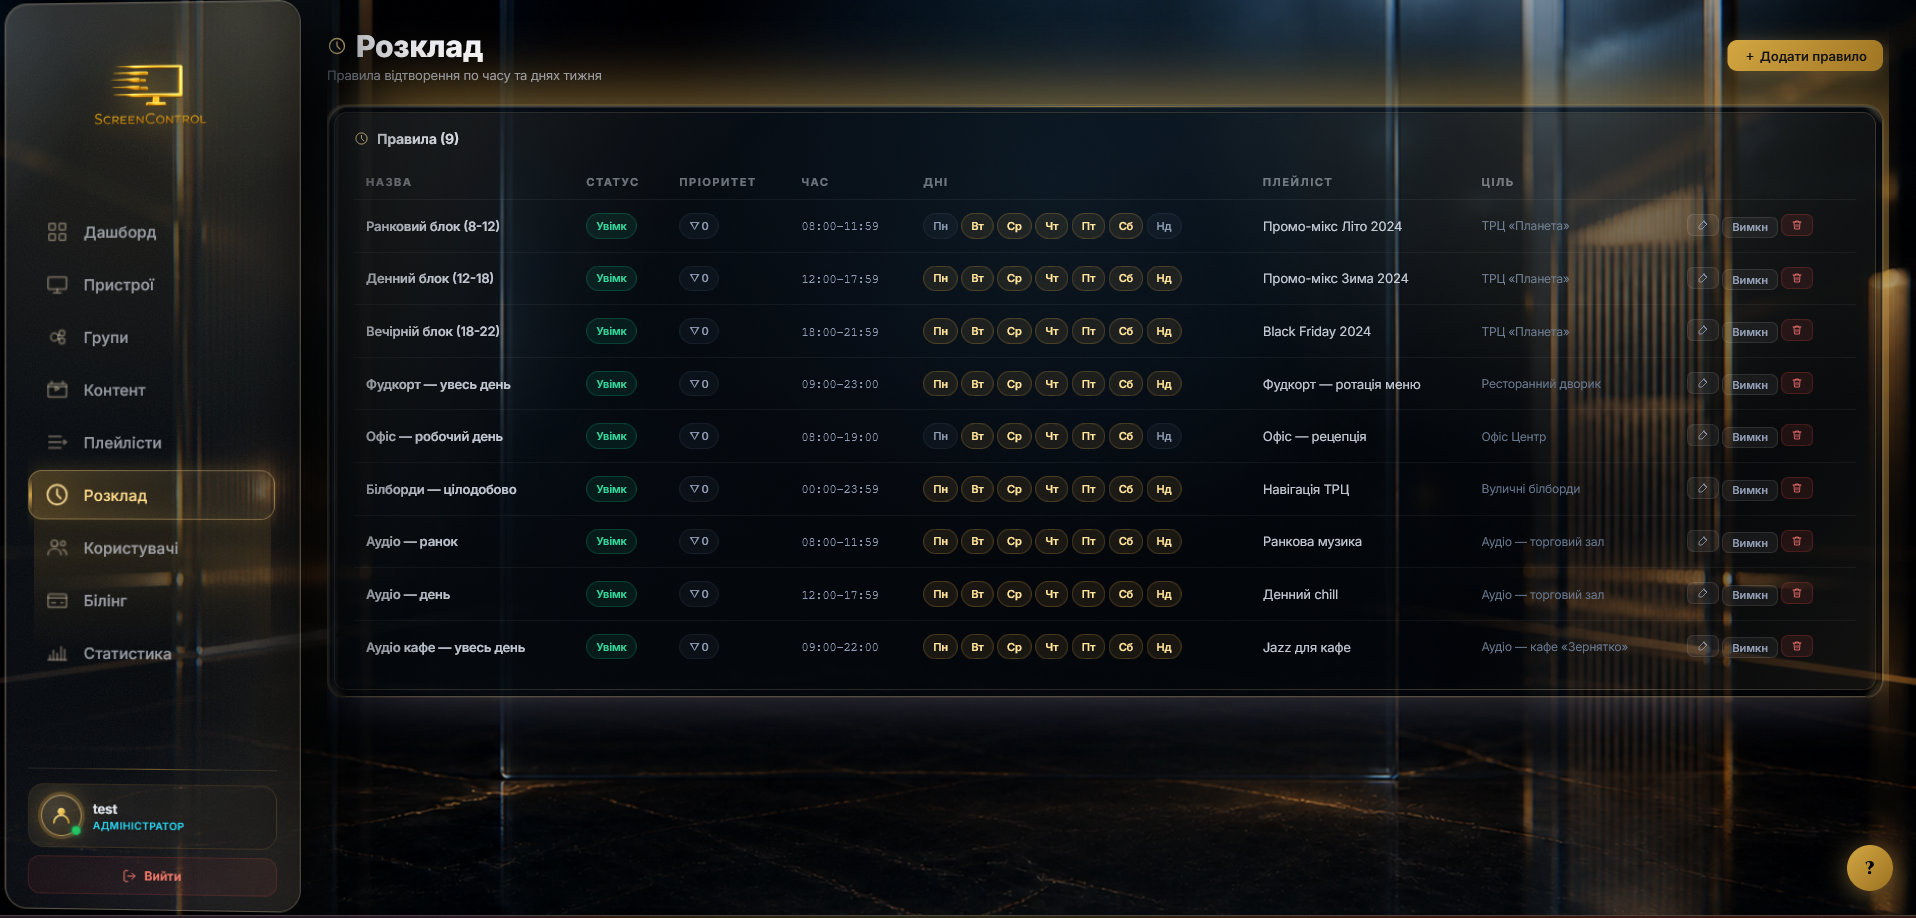Open the Дашборд page
The width and height of the screenshot is (1916, 918).
151,232
